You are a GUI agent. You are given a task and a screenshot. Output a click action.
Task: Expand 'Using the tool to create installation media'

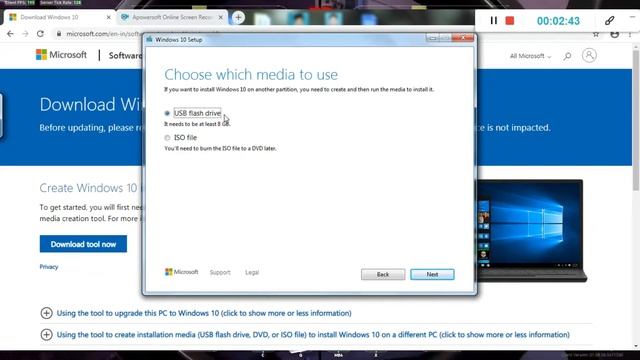pyautogui.click(x=305, y=335)
